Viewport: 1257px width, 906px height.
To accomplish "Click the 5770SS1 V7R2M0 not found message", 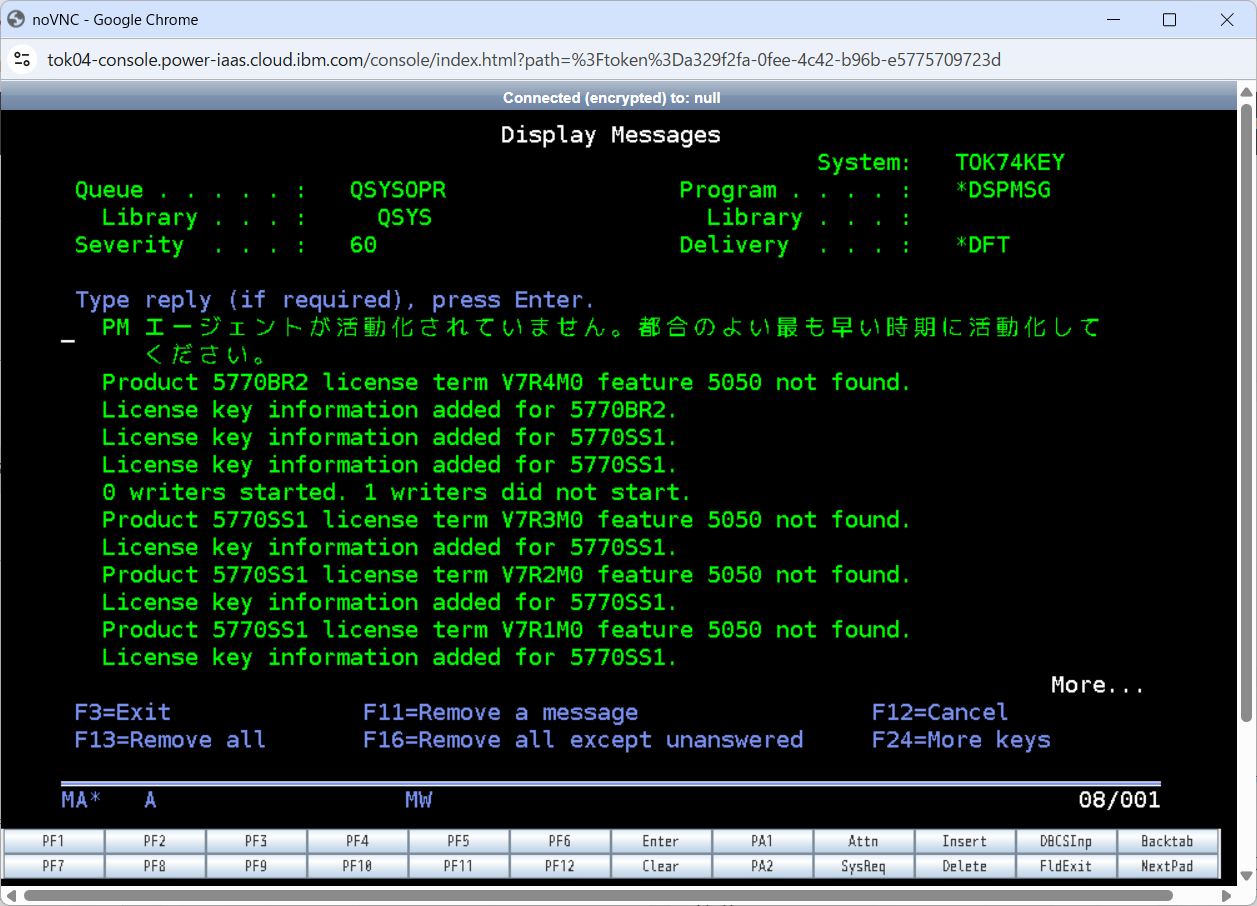I will coord(507,575).
